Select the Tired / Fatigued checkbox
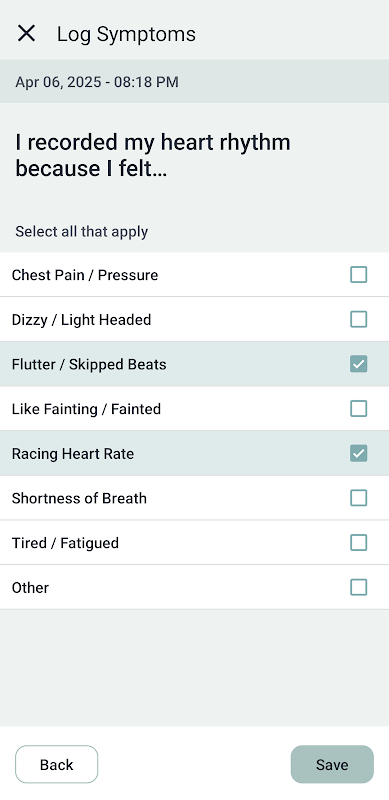389x800 pixels. 358,542
